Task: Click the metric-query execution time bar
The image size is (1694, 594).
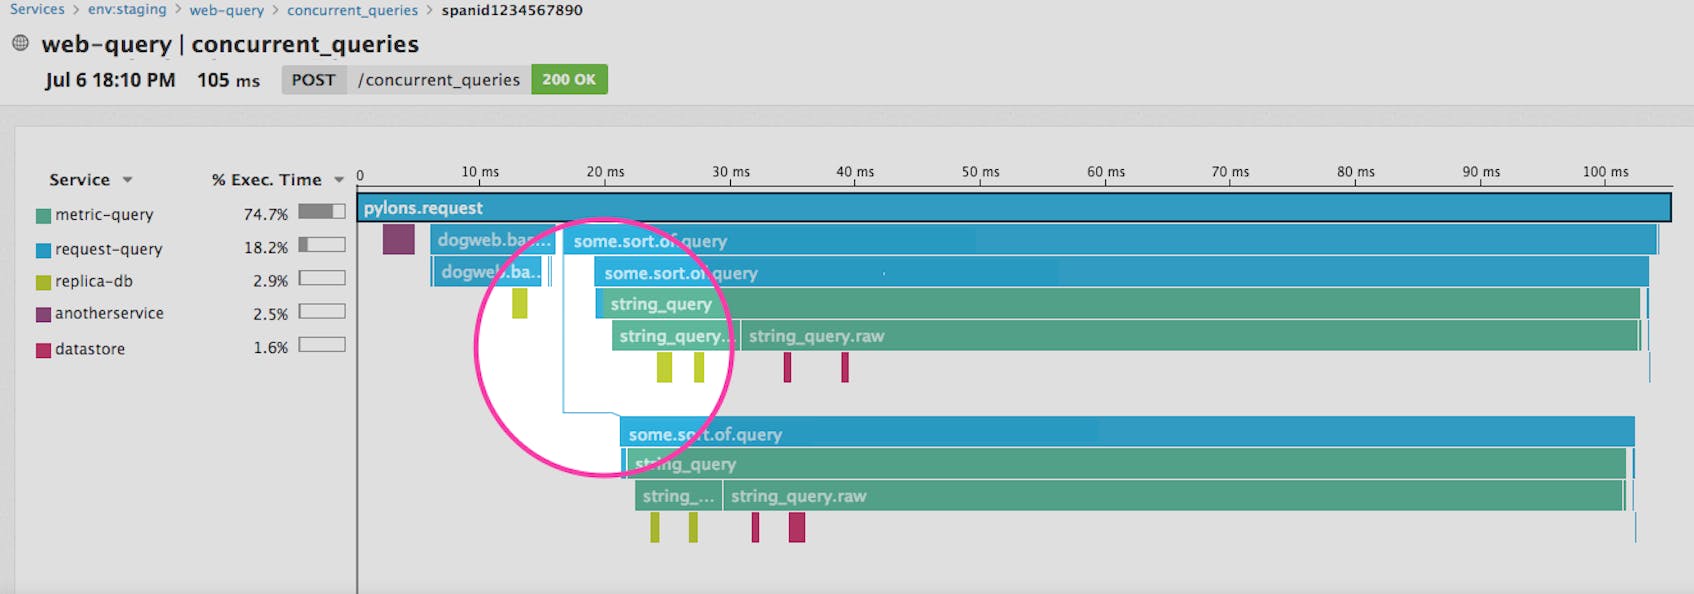Action: coord(321,212)
